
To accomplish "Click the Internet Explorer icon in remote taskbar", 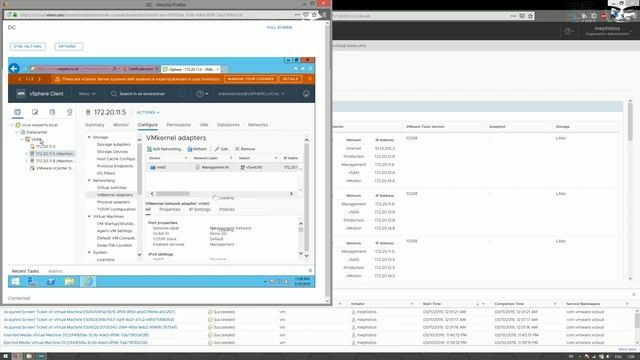I will 88,281.
